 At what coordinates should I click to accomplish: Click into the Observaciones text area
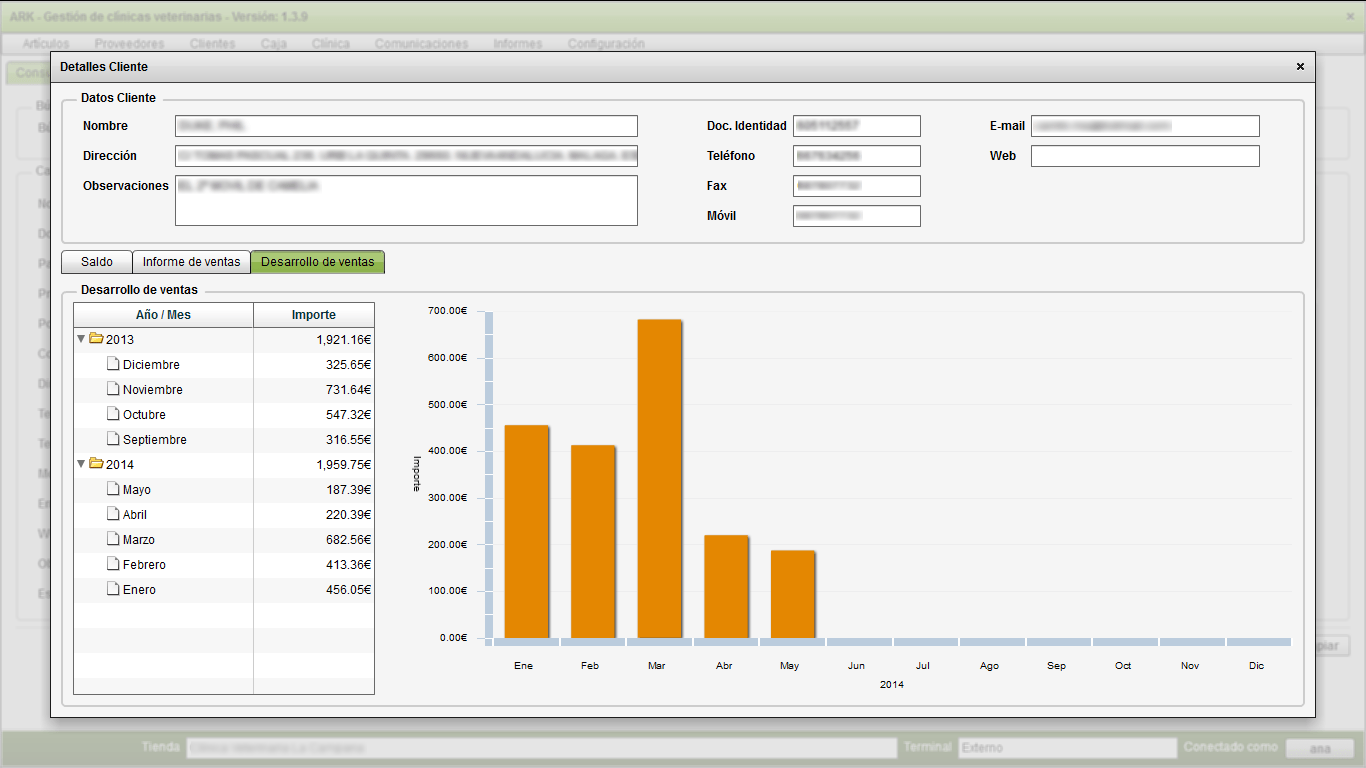[x=406, y=201]
